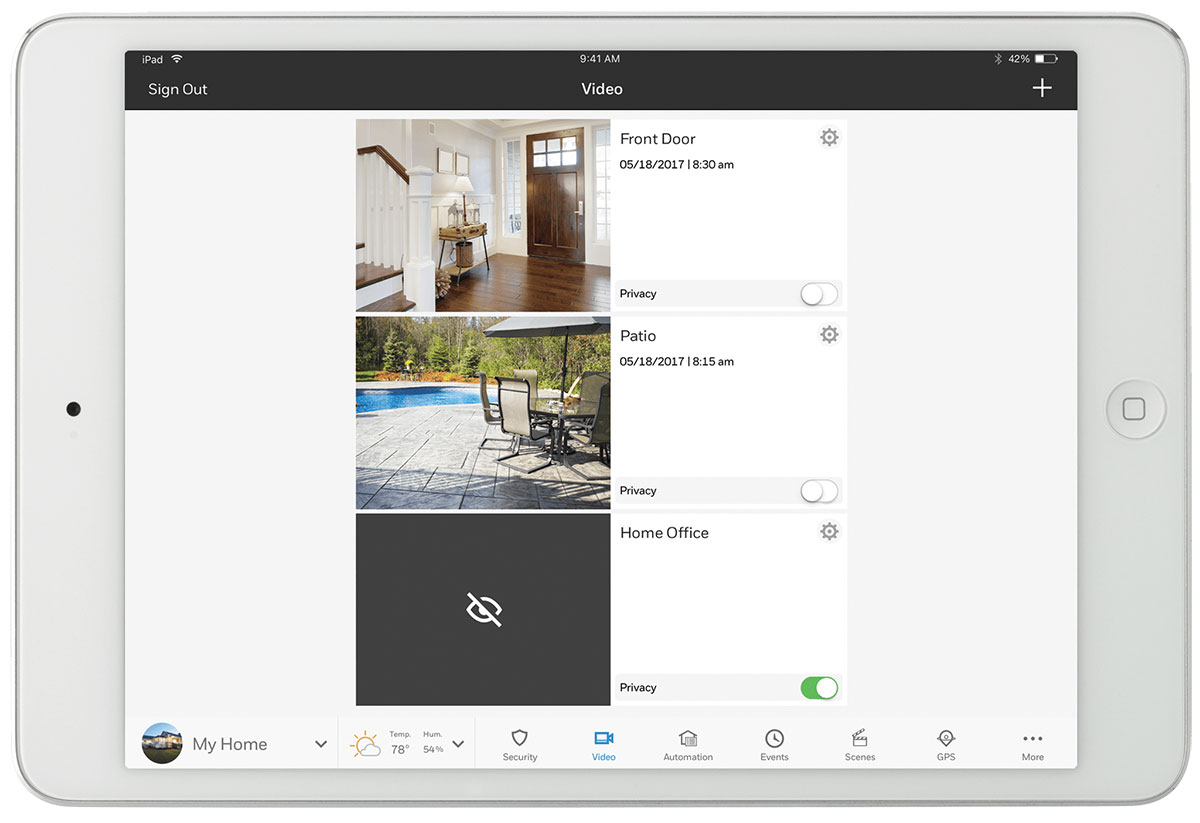Switch to the Security tab
This screenshot has height=823, width=1200.
point(520,745)
